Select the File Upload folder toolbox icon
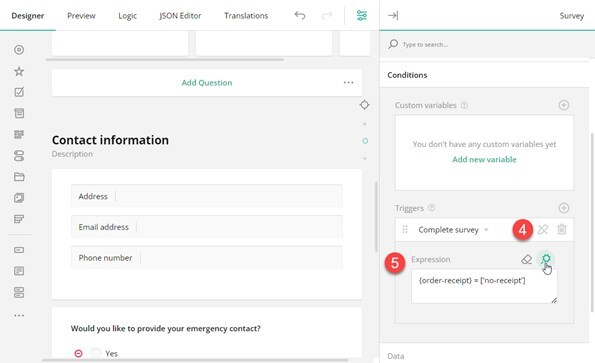This screenshot has height=363, width=595. (x=19, y=177)
